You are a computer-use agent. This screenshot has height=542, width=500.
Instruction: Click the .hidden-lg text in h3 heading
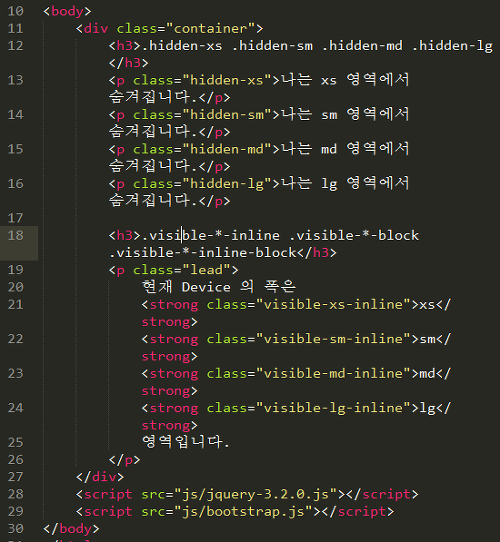[452, 46]
